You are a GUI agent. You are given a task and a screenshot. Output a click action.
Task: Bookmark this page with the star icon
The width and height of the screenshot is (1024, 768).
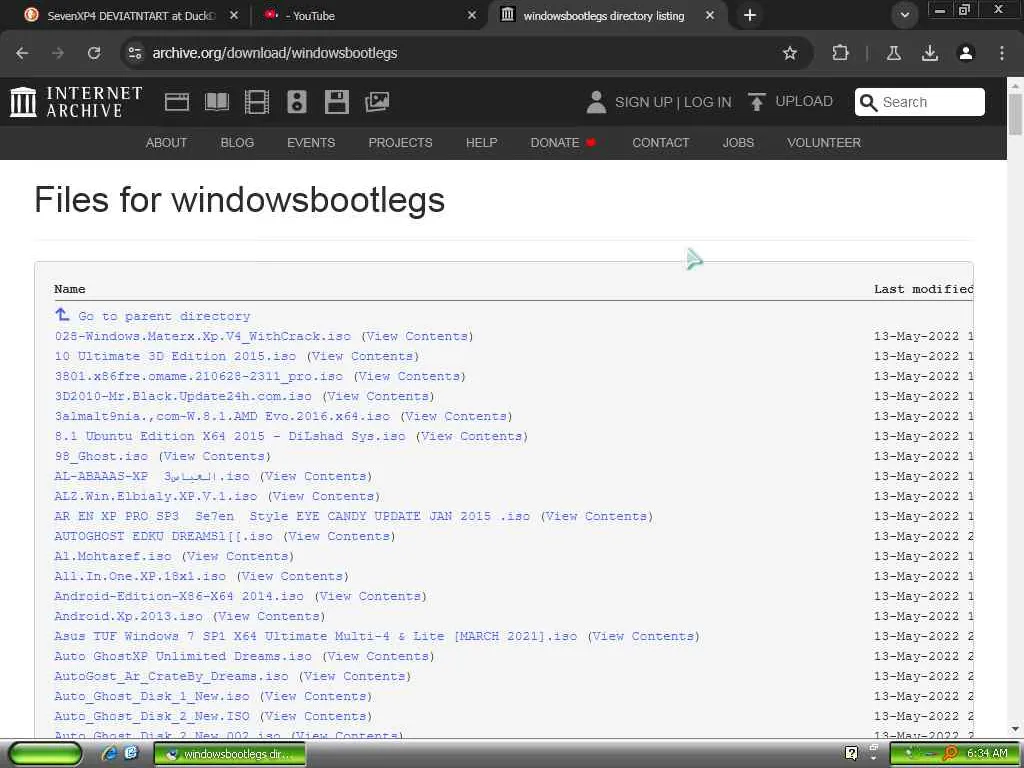(x=790, y=53)
